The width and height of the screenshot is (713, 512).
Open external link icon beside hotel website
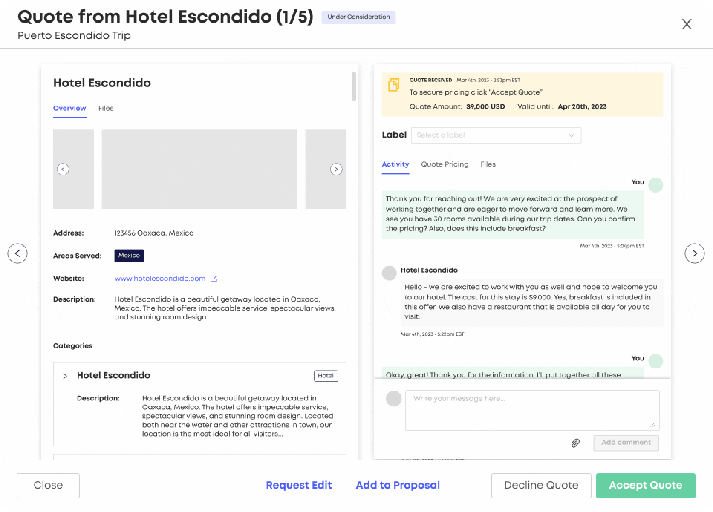click(213, 279)
